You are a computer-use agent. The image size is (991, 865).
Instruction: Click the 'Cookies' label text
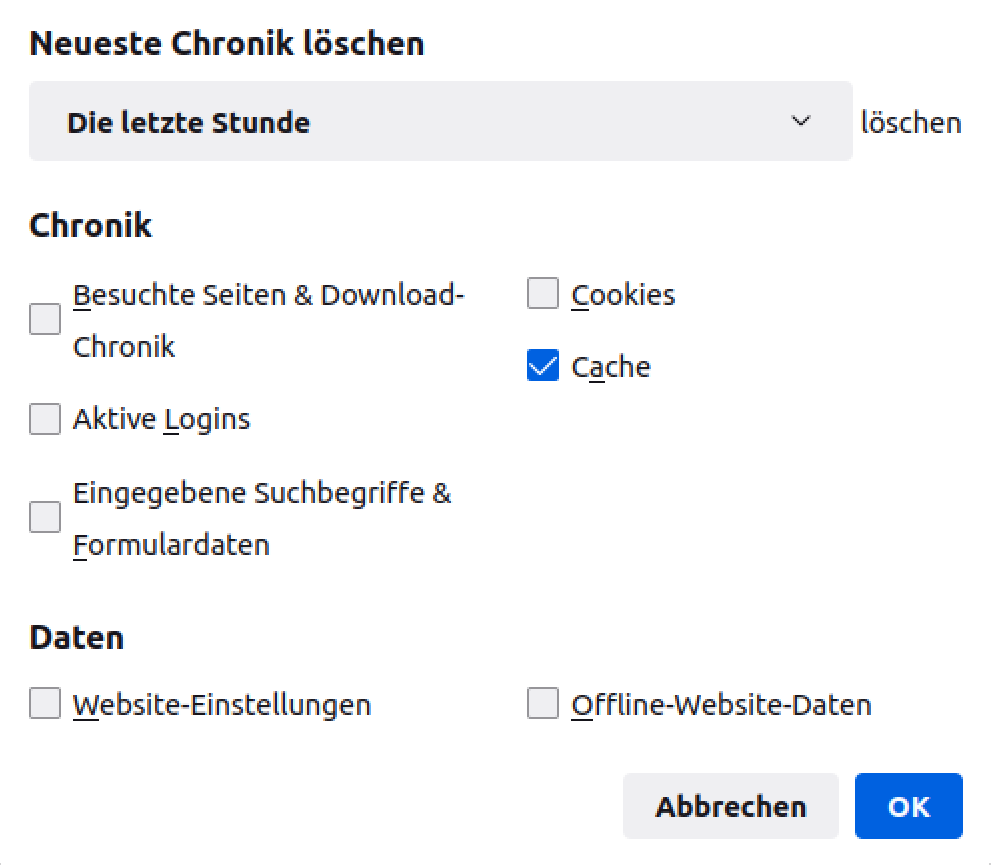[x=623, y=295]
